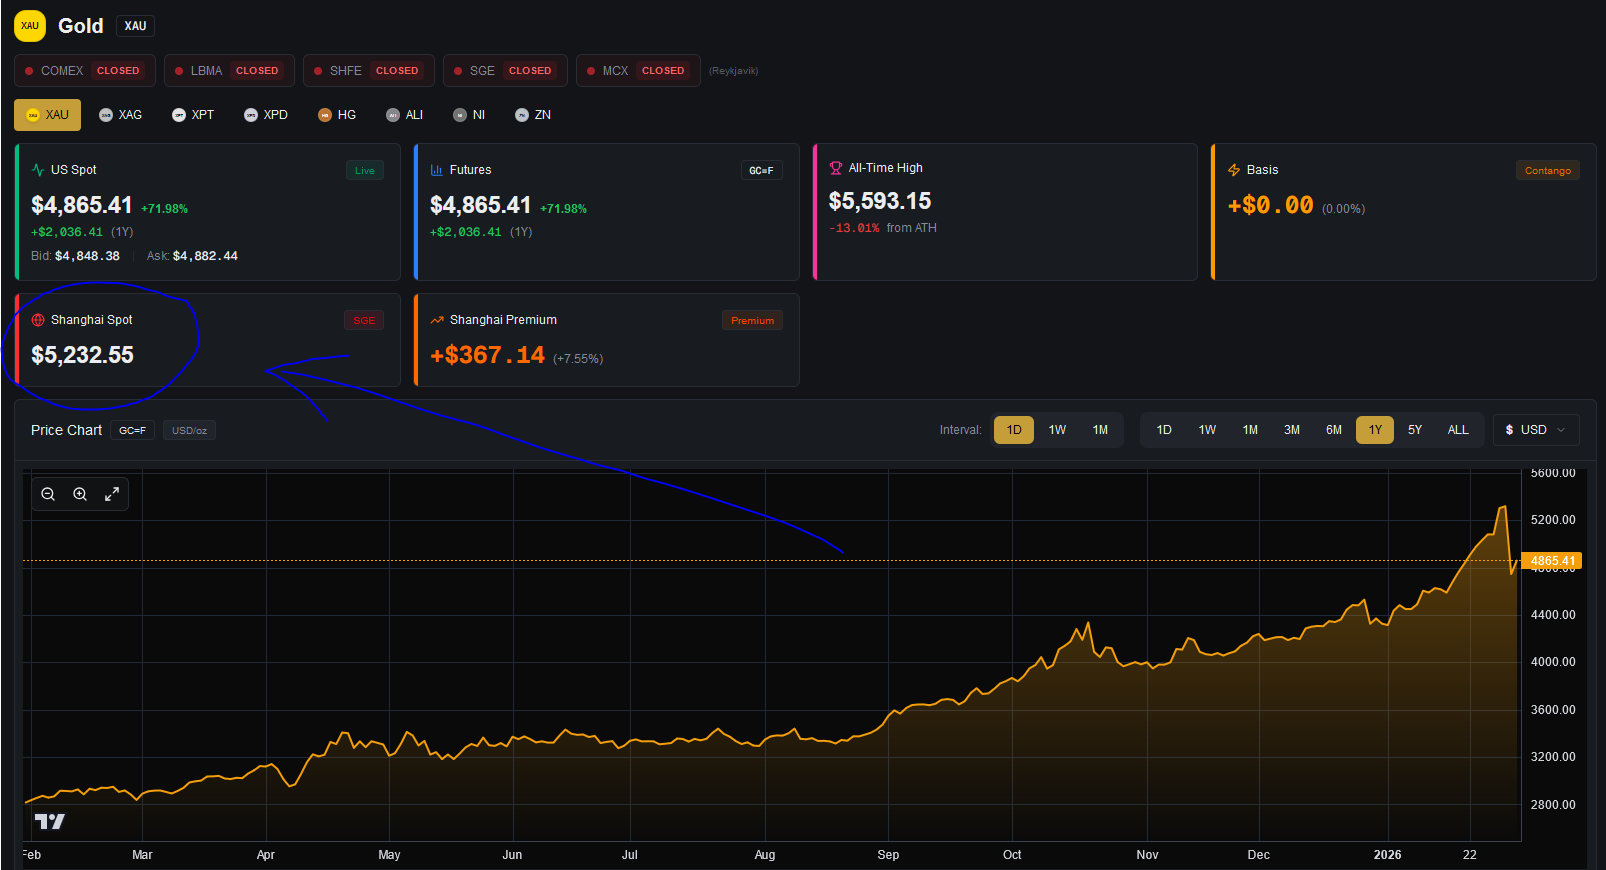Image resolution: width=1606 pixels, height=870 pixels.
Task: Open the NI nickel tab
Action: click(x=469, y=115)
